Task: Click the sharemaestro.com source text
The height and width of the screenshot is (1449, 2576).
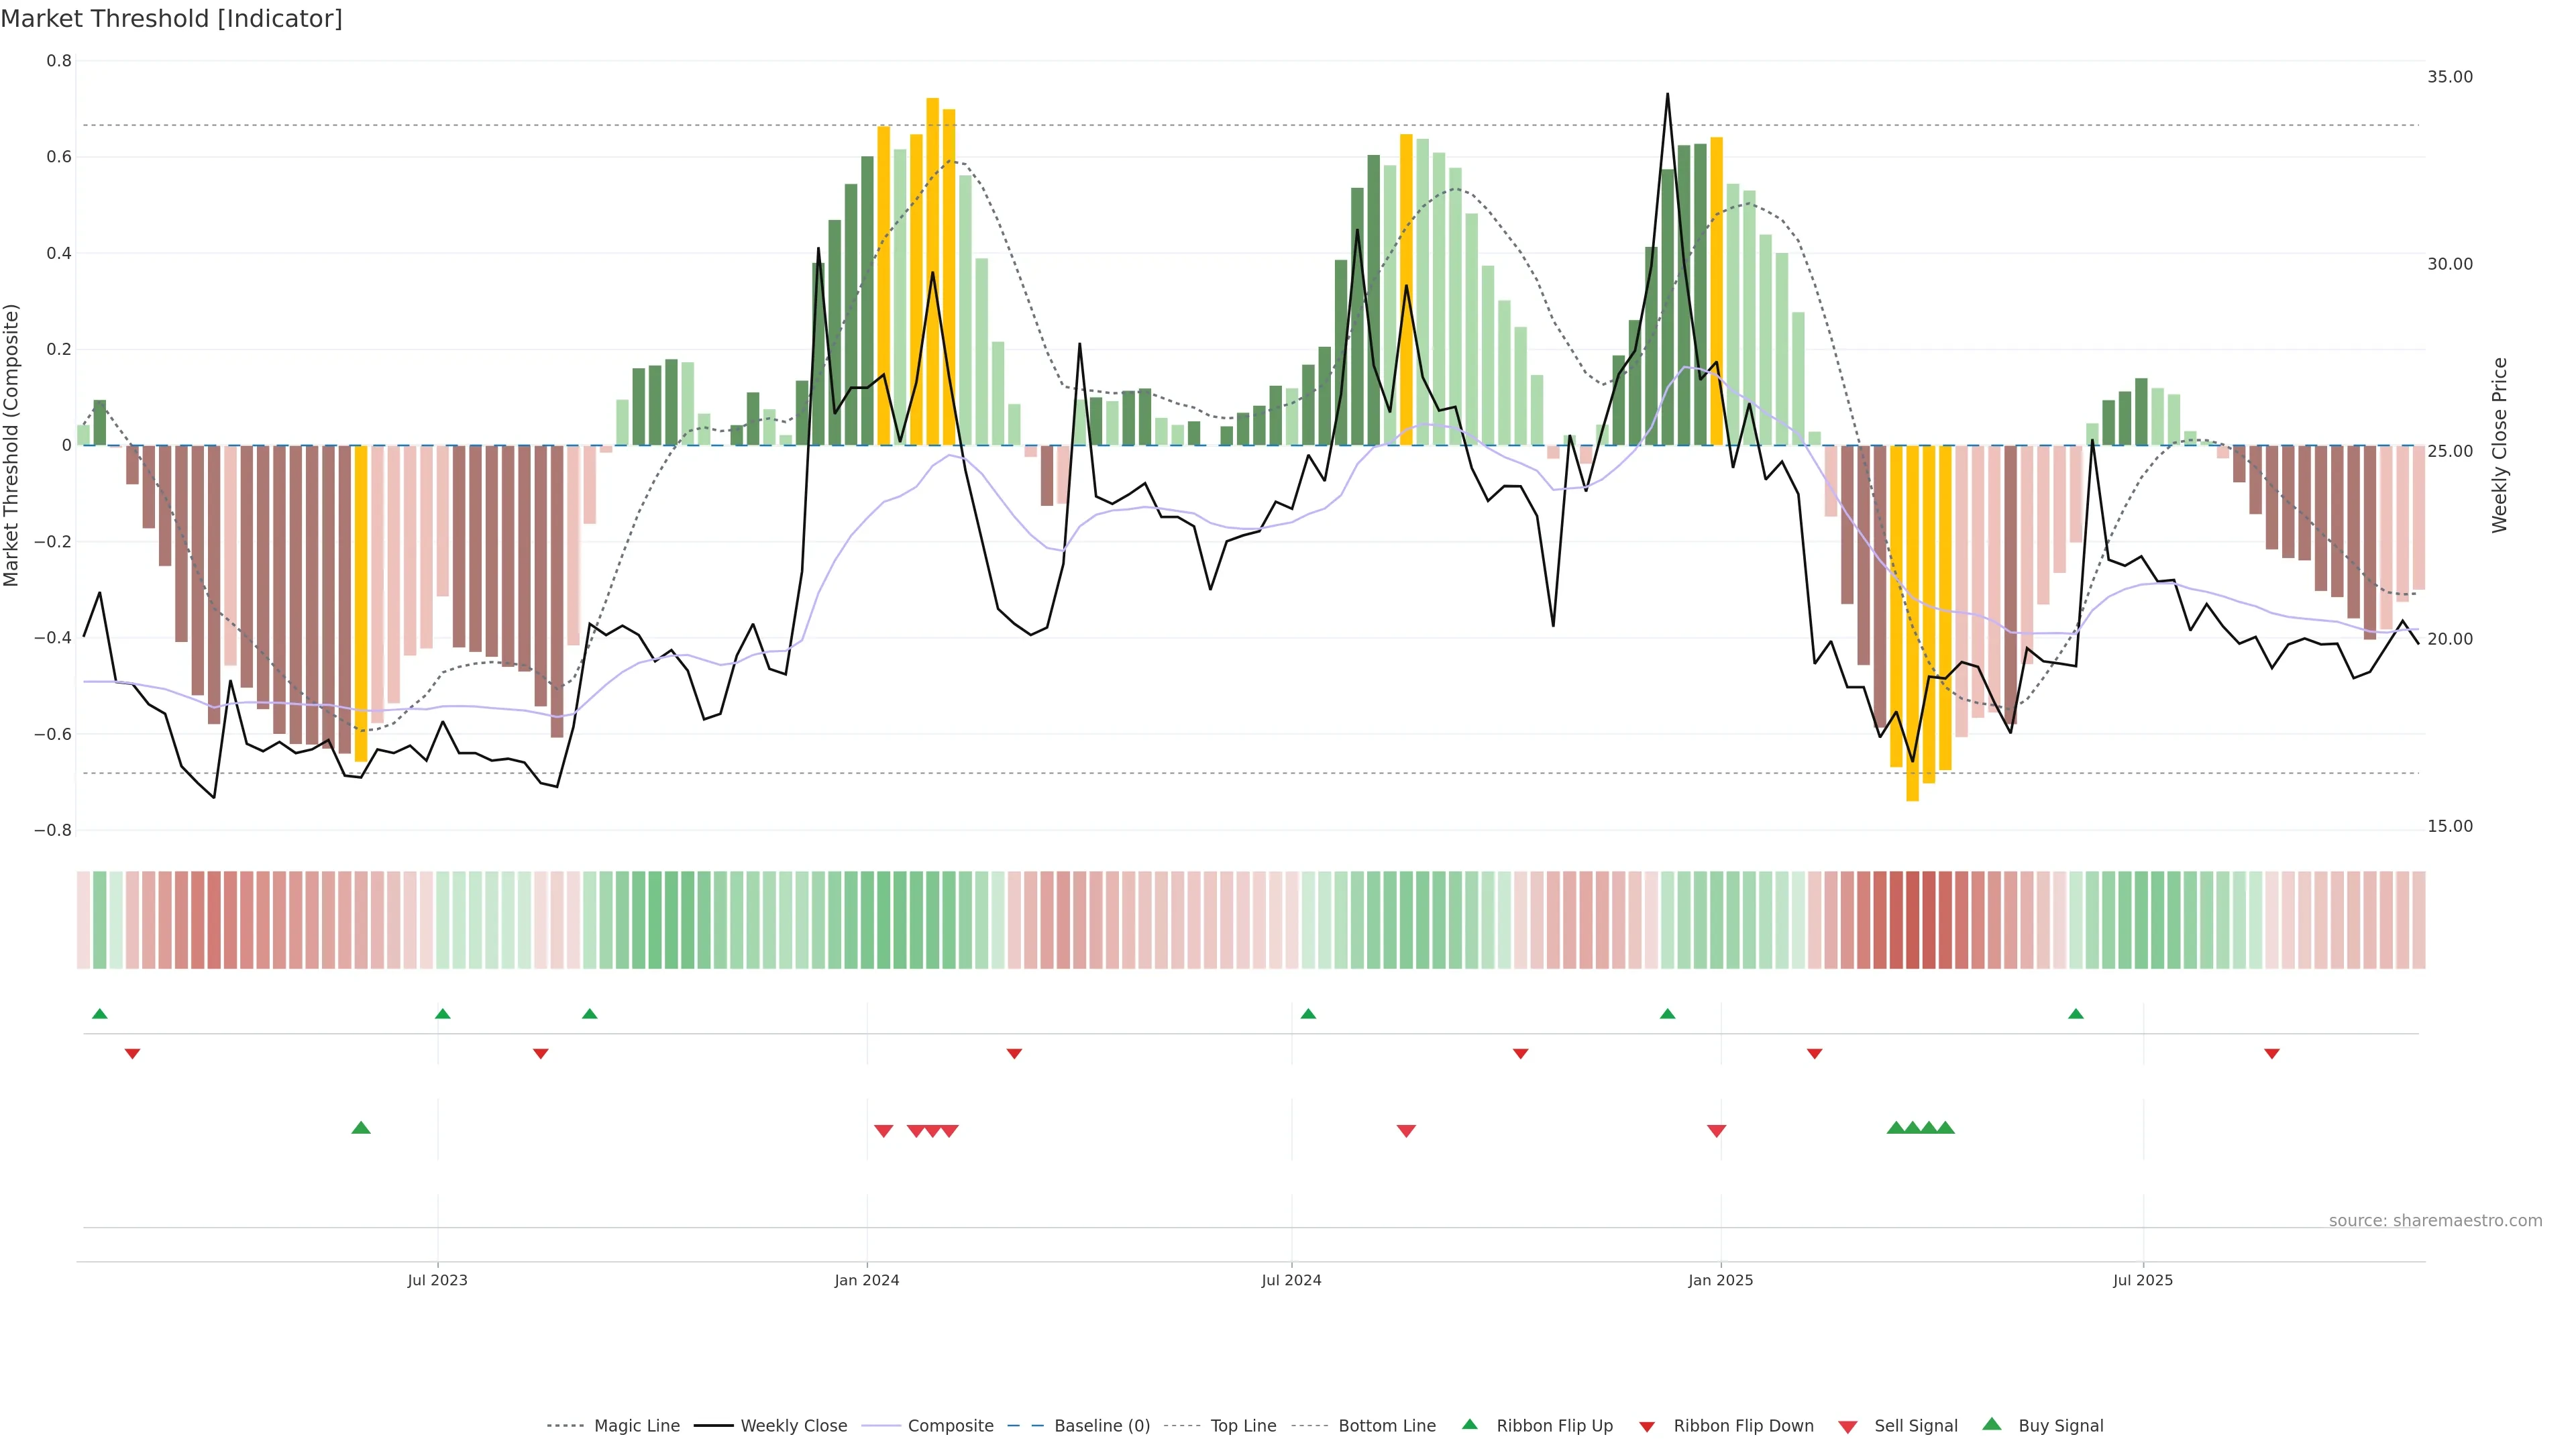Action: pos(2435,1221)
